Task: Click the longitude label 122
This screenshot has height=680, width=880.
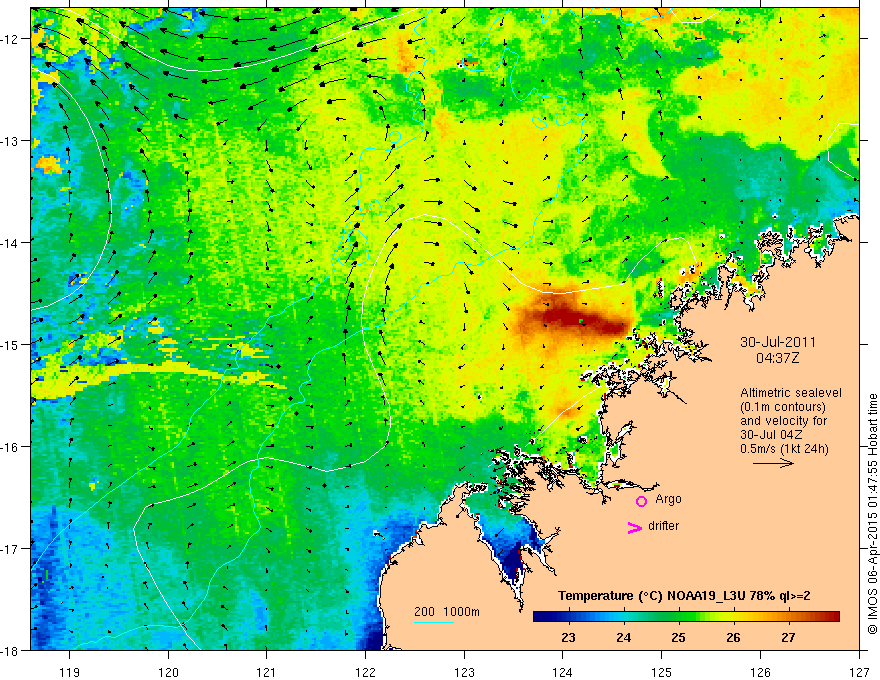Action: [x=365, y=672]
